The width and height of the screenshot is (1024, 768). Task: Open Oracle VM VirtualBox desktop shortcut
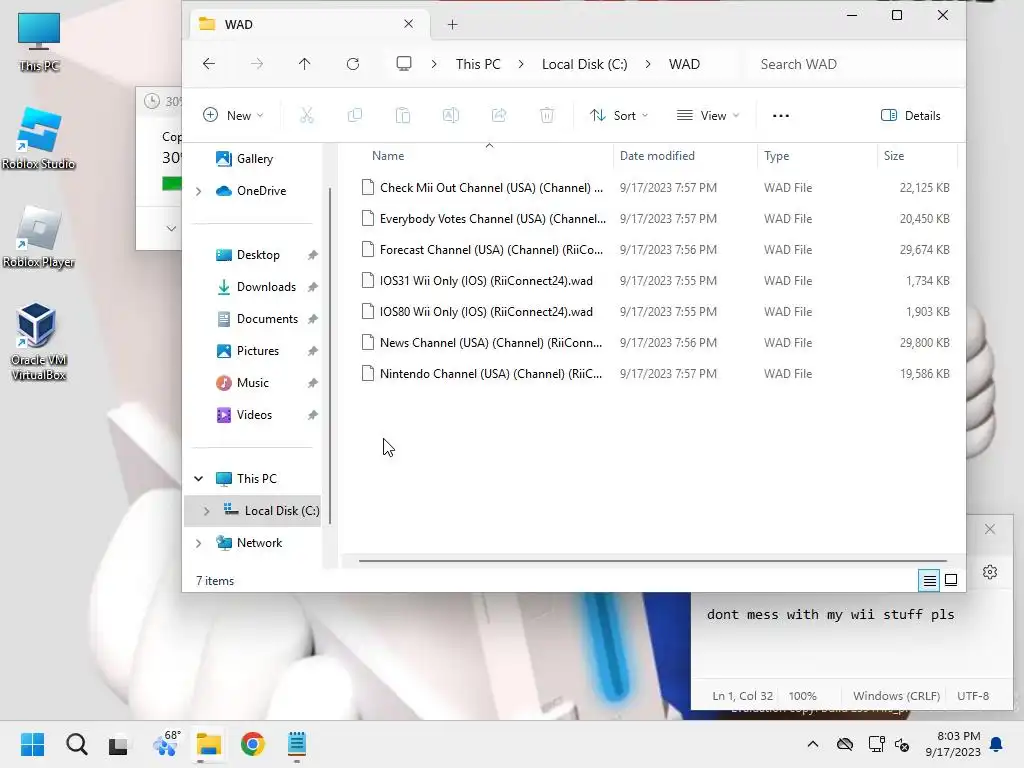tap(39, 341)
